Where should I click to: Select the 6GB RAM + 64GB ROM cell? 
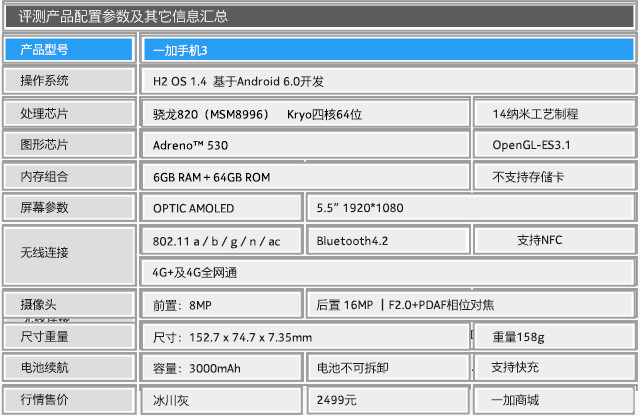tap(305, 177)
